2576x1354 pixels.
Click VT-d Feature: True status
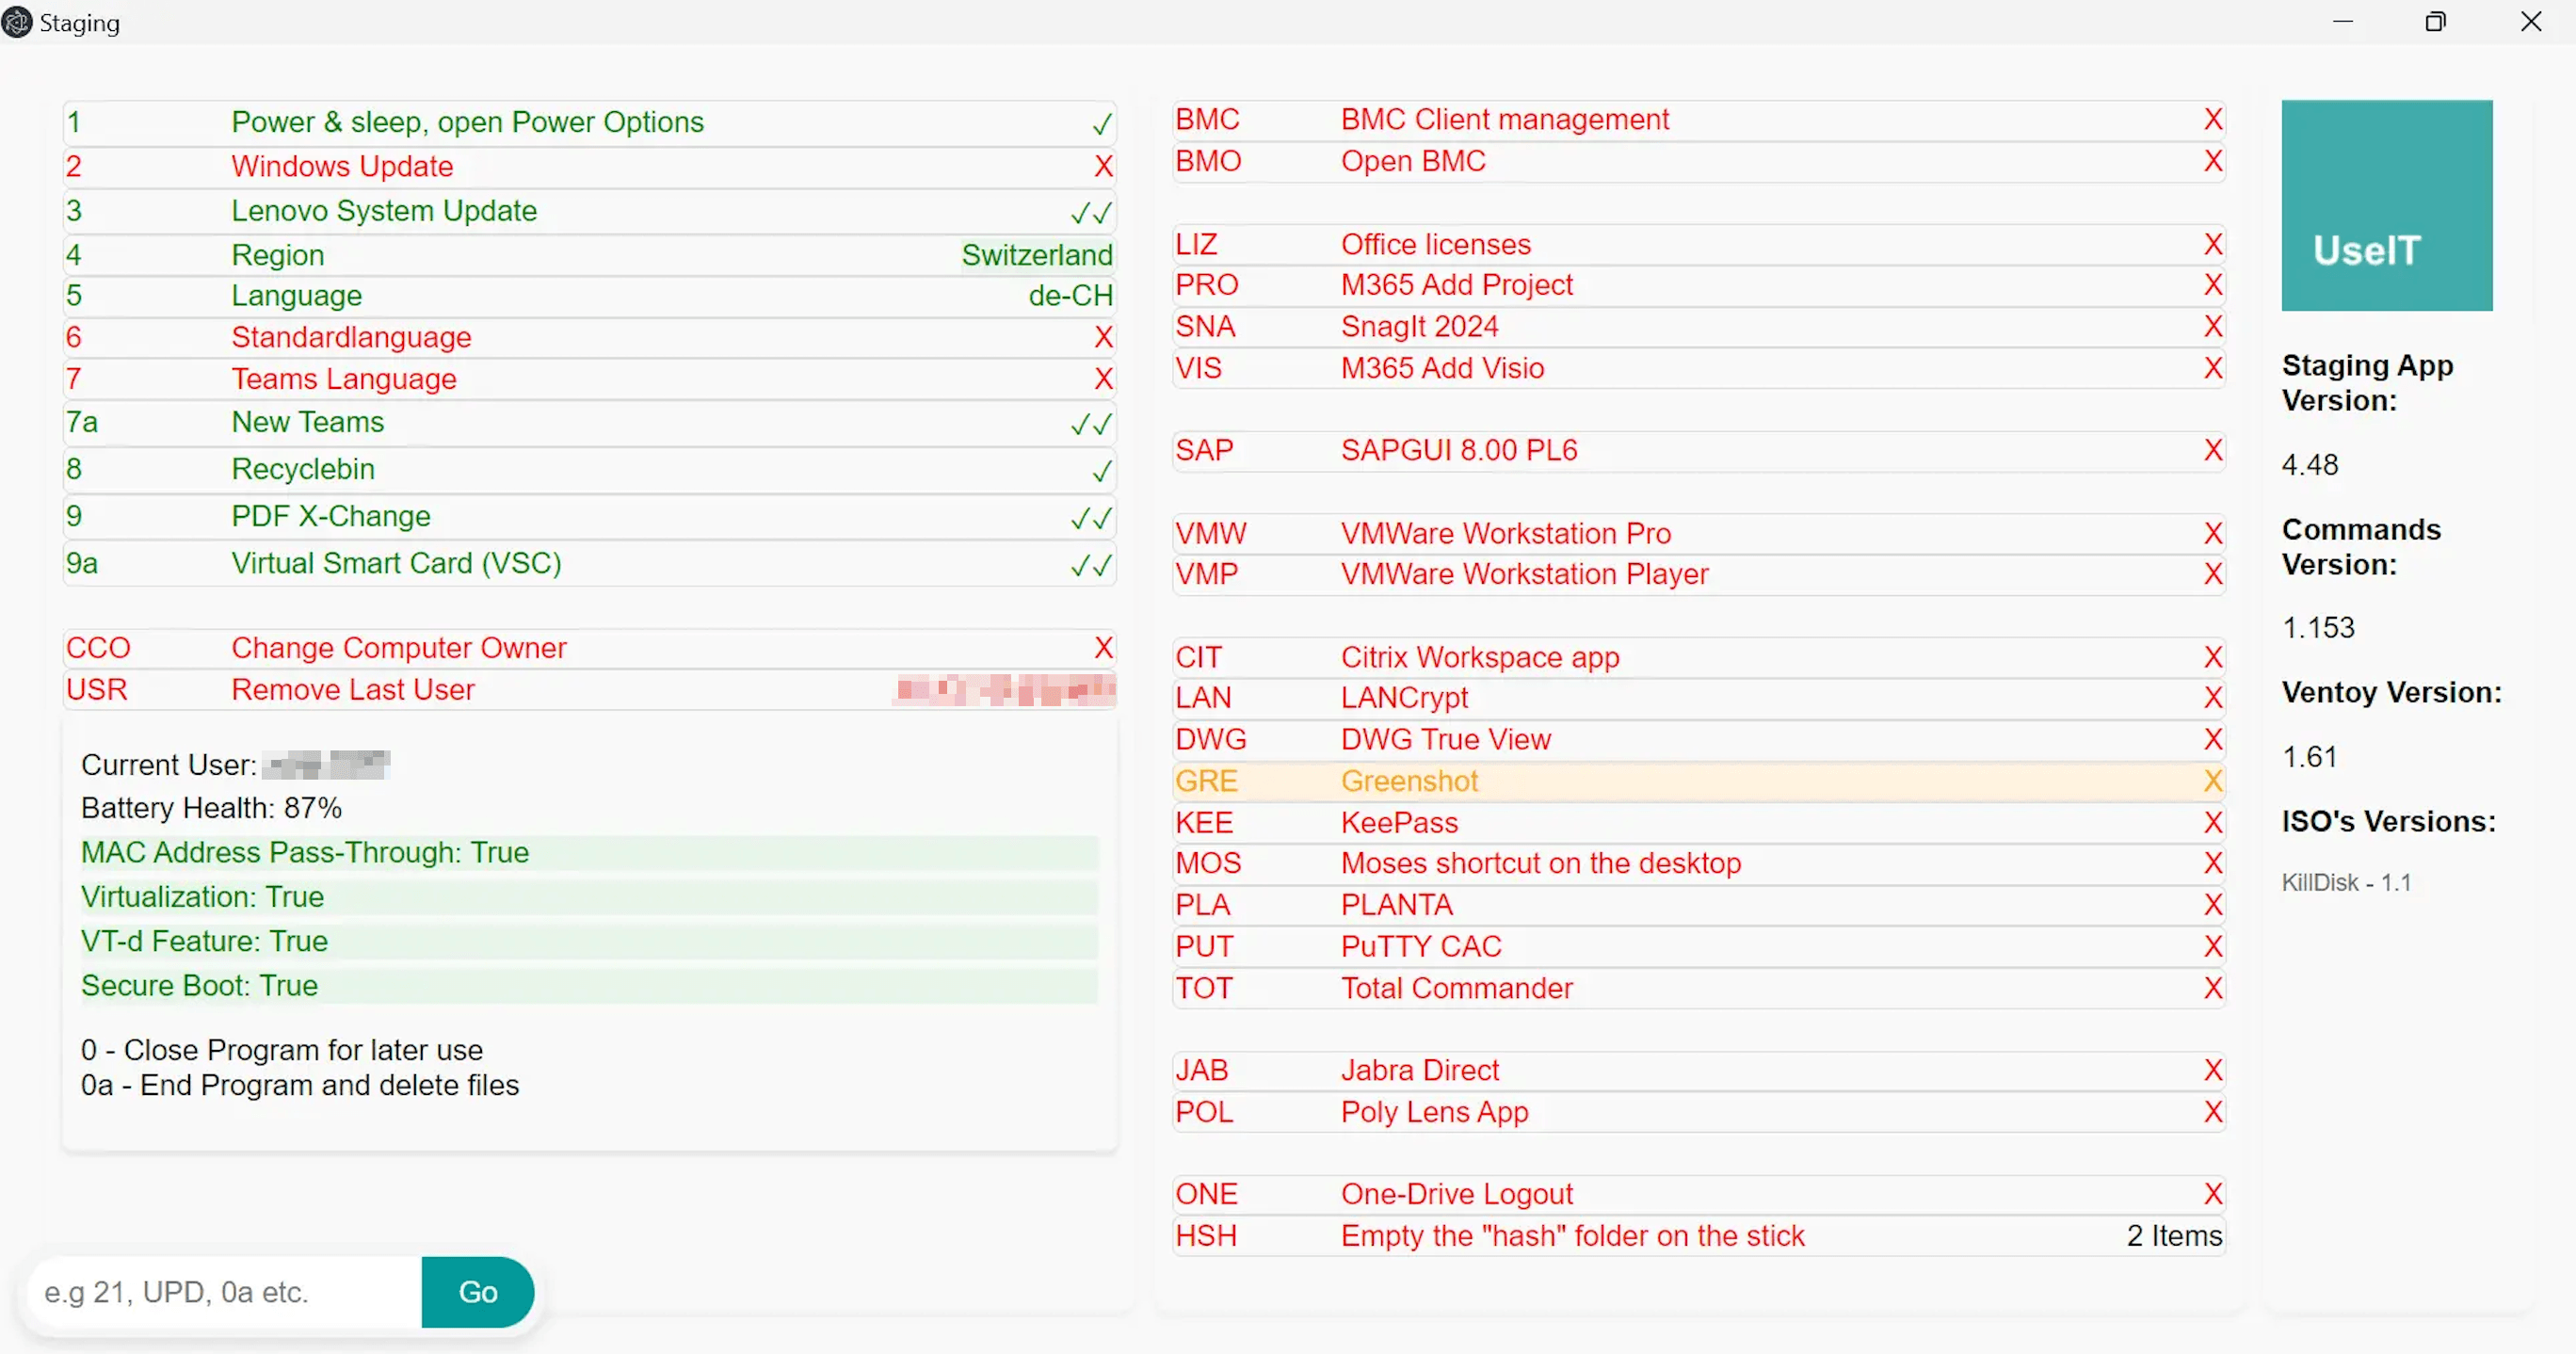coord(589,942)
